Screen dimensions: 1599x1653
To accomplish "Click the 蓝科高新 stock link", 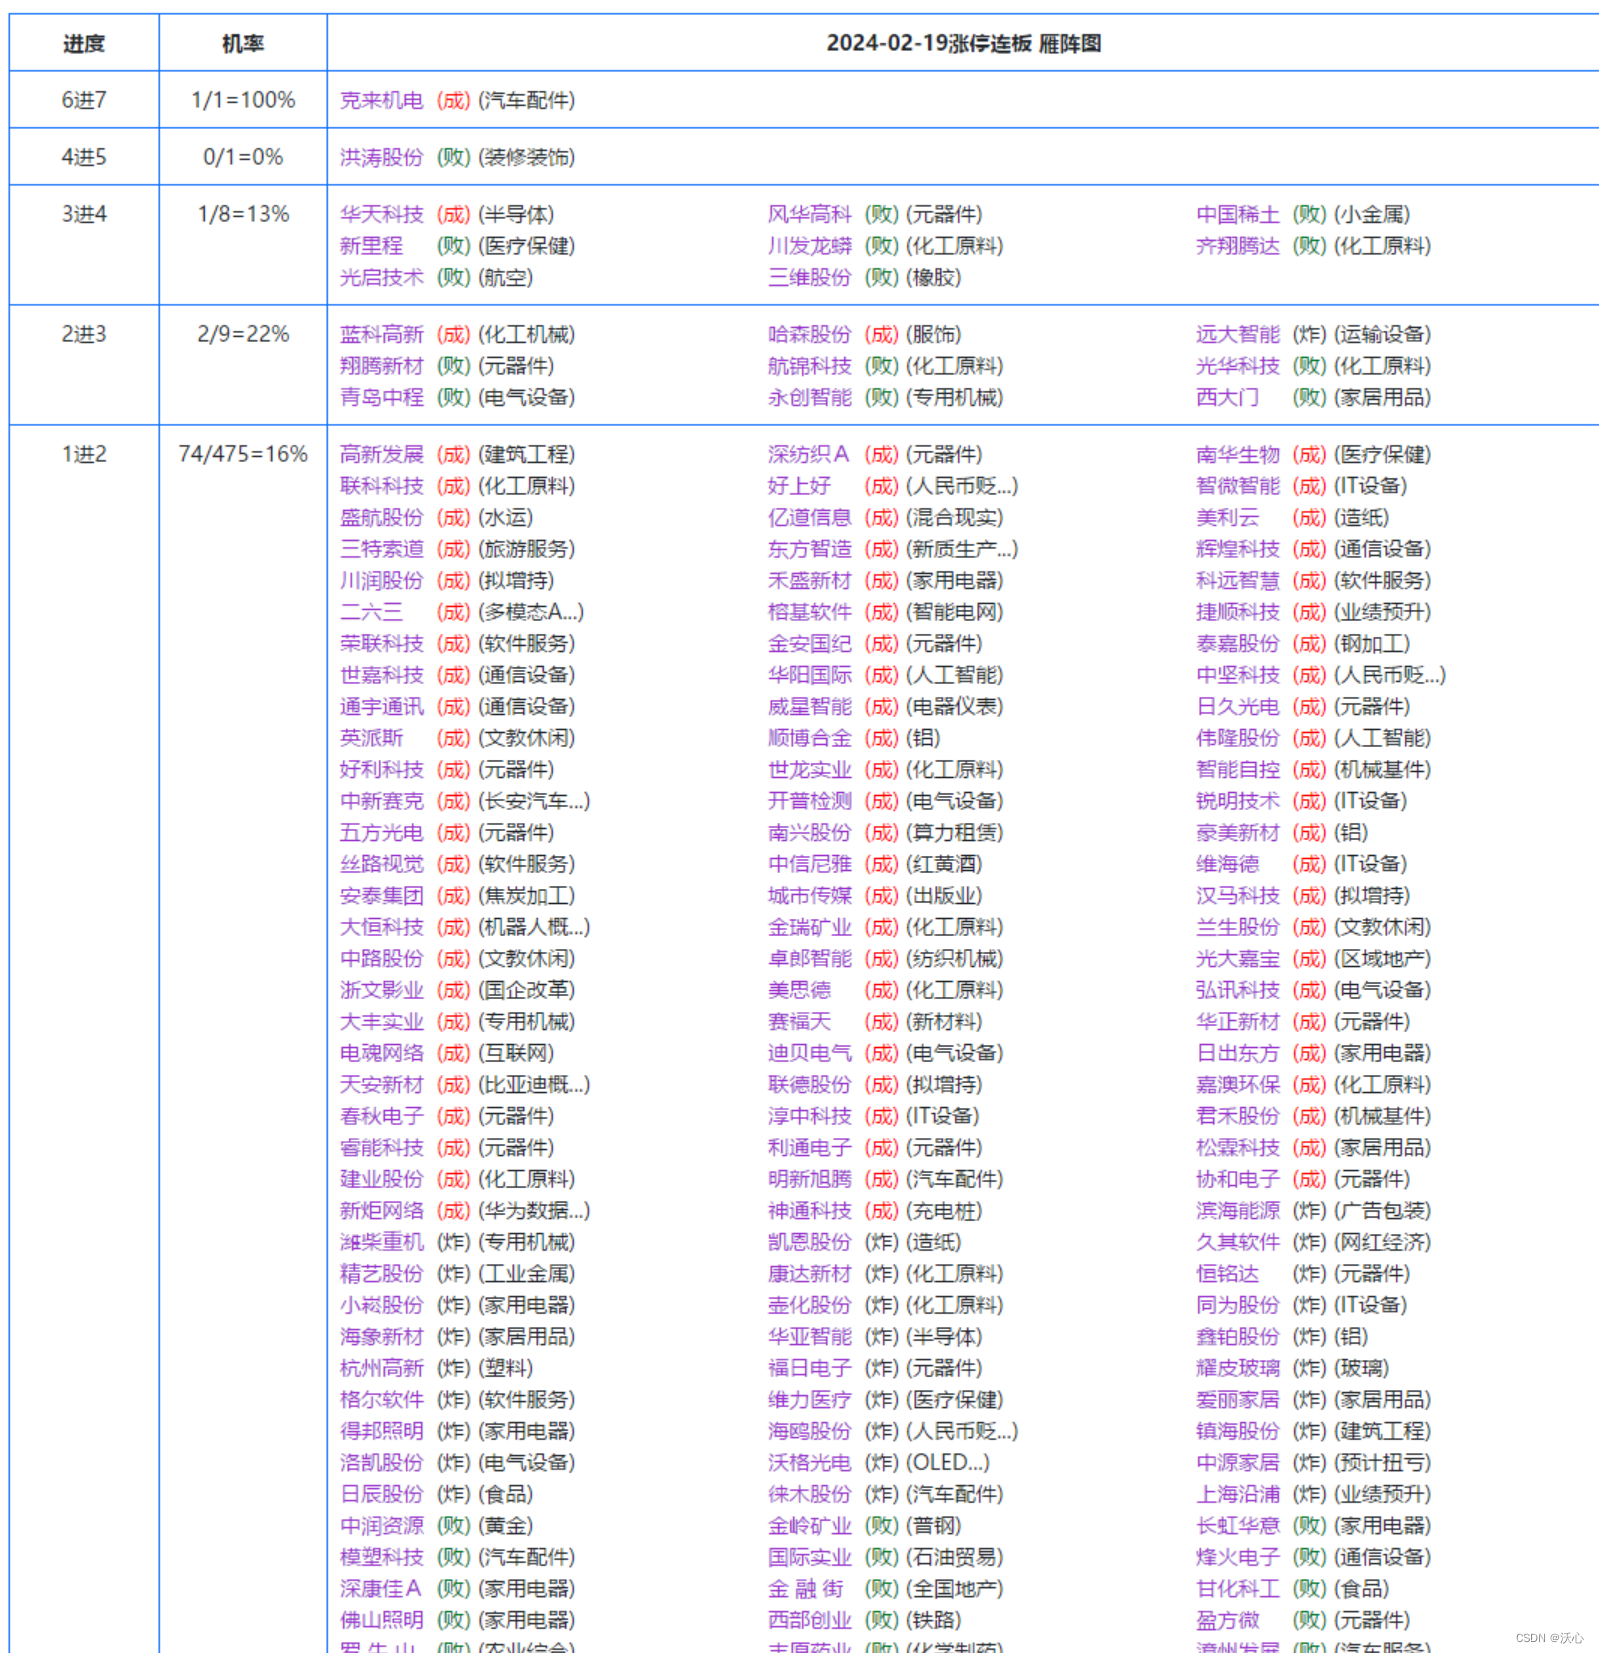I will pos(381,334).
